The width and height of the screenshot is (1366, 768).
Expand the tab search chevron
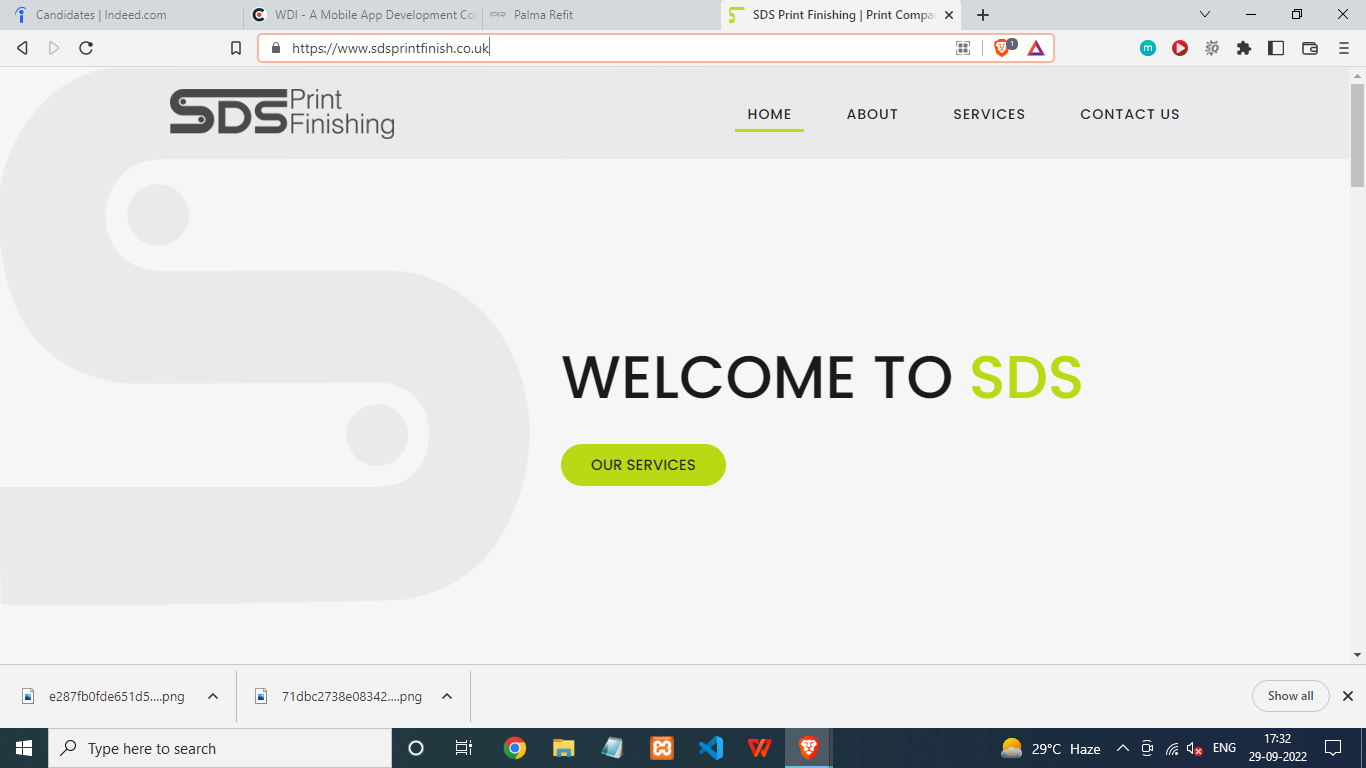click(x=1205, y=14)
